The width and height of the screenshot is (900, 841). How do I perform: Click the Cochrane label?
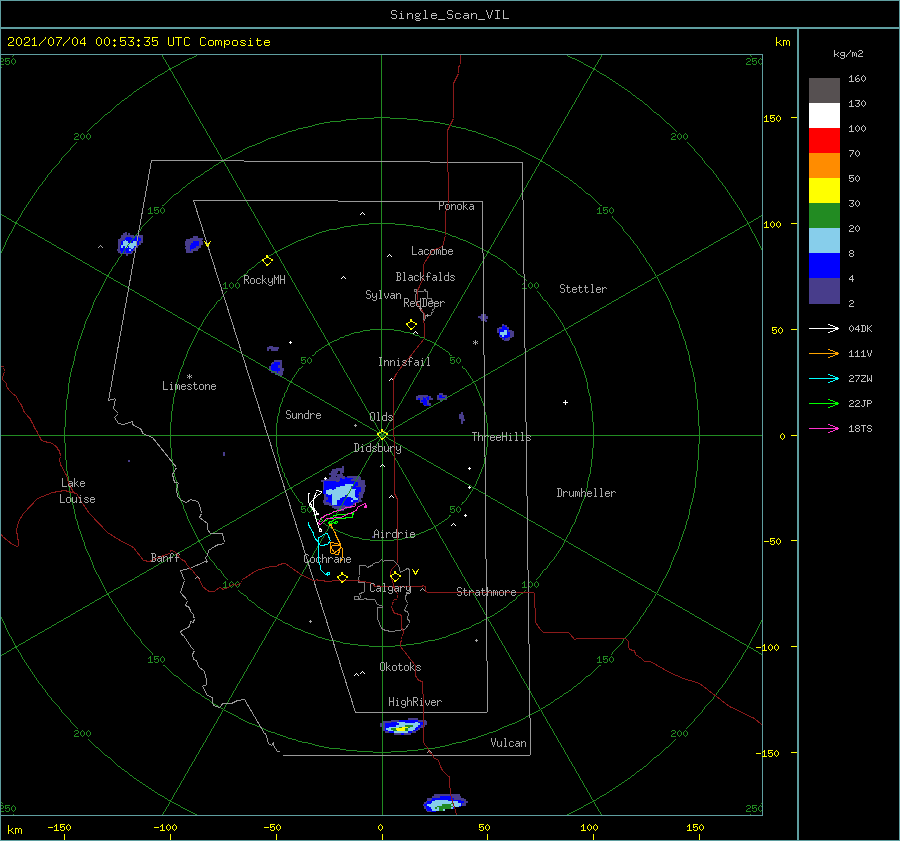[x=327, y=559]
